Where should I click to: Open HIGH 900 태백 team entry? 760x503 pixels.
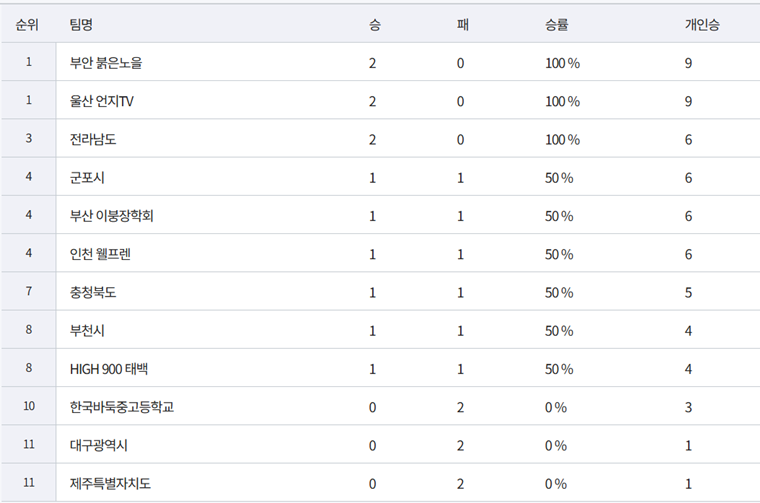pos(109,369)
